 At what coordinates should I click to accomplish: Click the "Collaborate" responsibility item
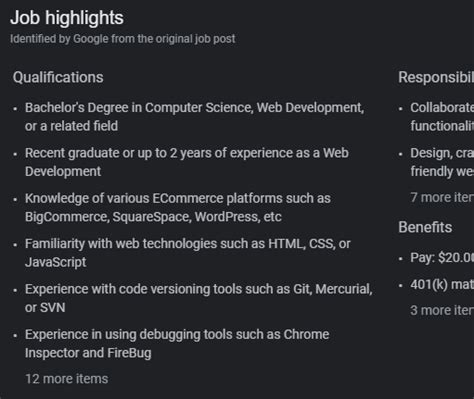442,117
